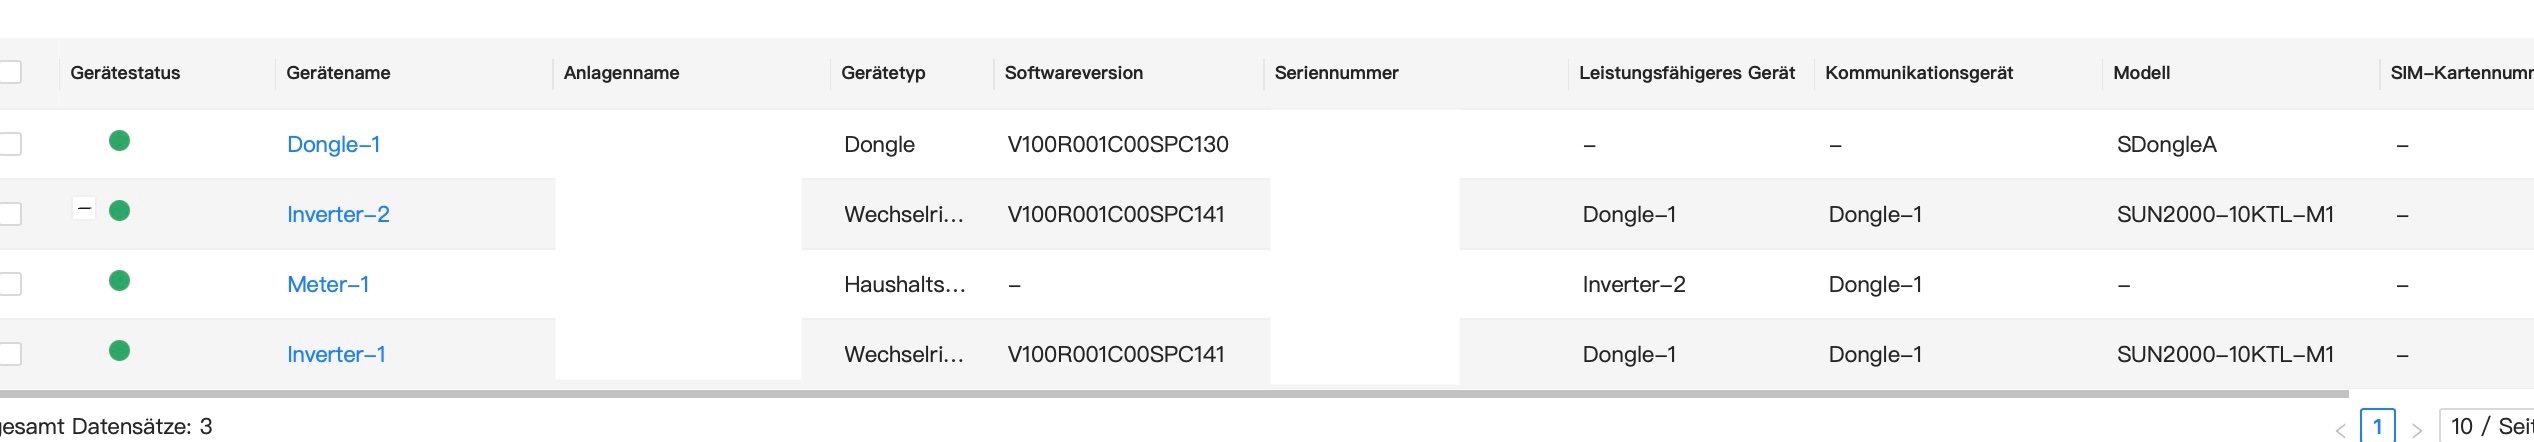Toggle the select-all checkbox in header
Image resolution: width=2534 pixels, height=442 pixels.
tap(10, 73)
